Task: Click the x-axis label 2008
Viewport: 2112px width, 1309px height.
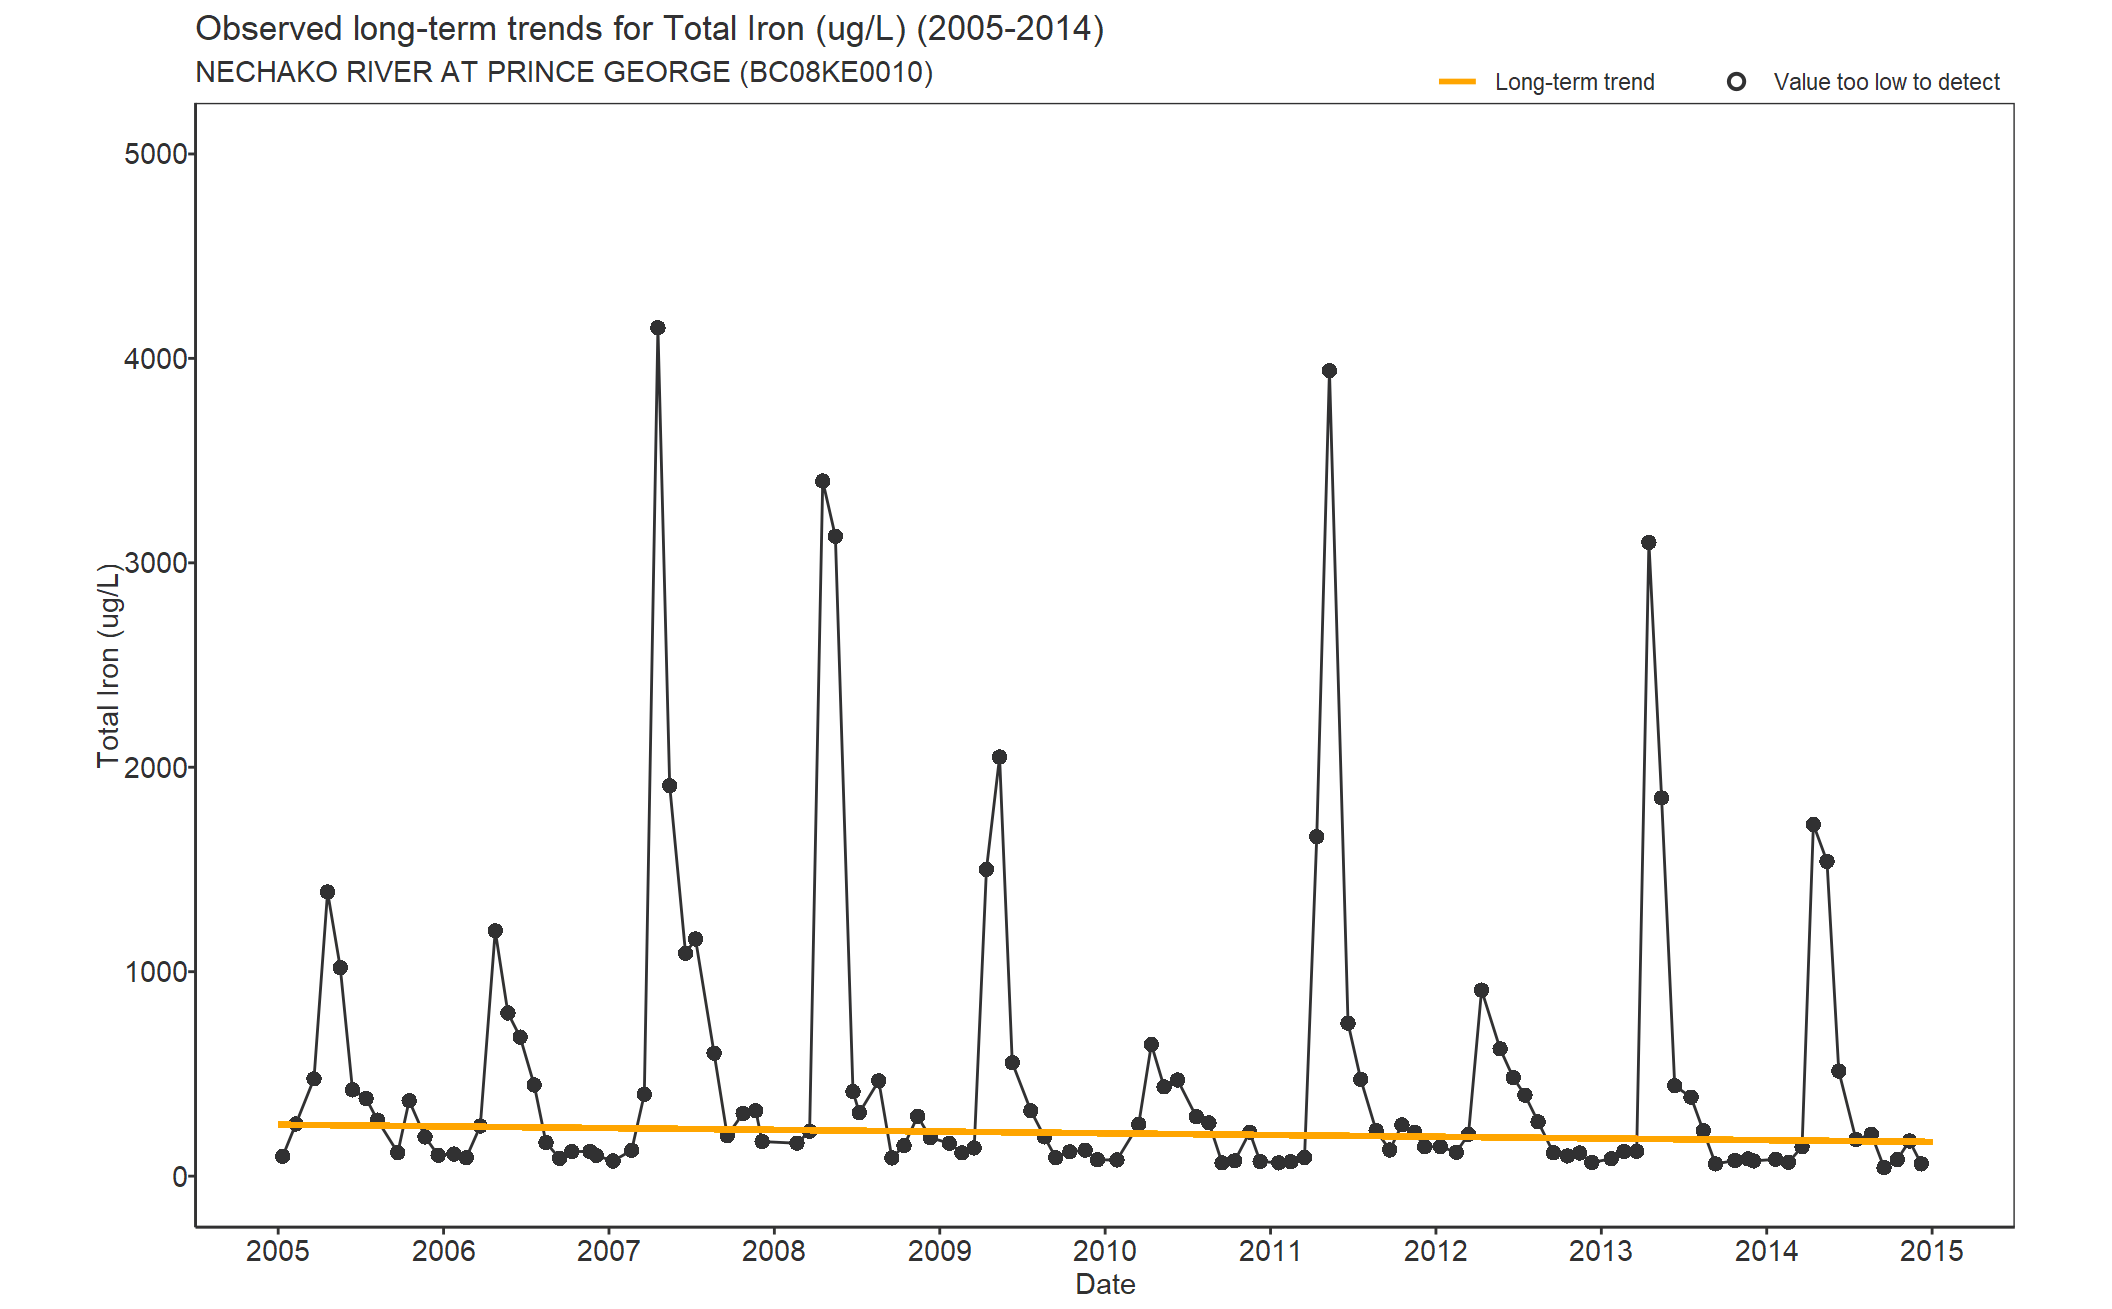Action: tap(774, 1251)
